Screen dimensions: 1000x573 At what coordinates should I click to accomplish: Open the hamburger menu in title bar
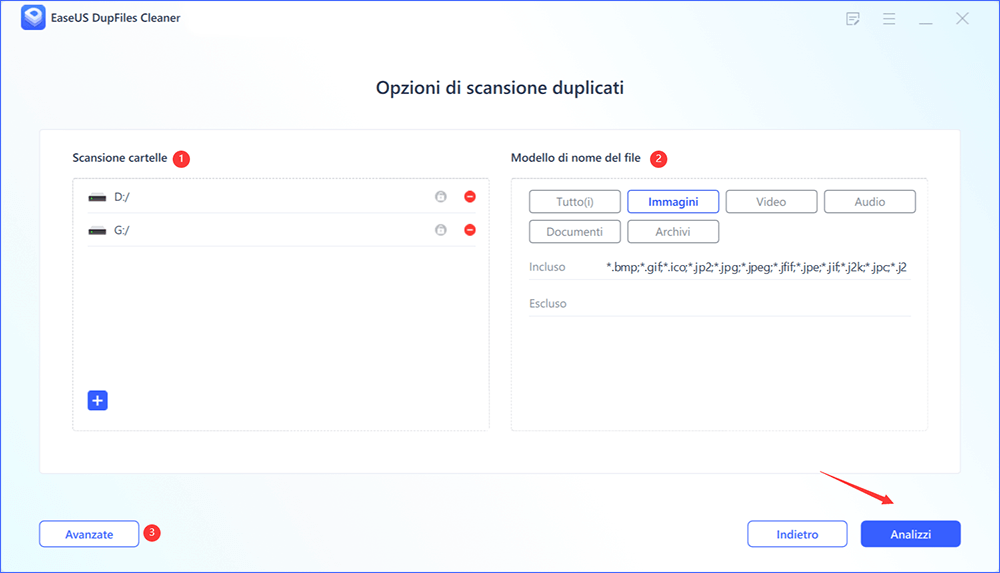click(x=889, y=19)
